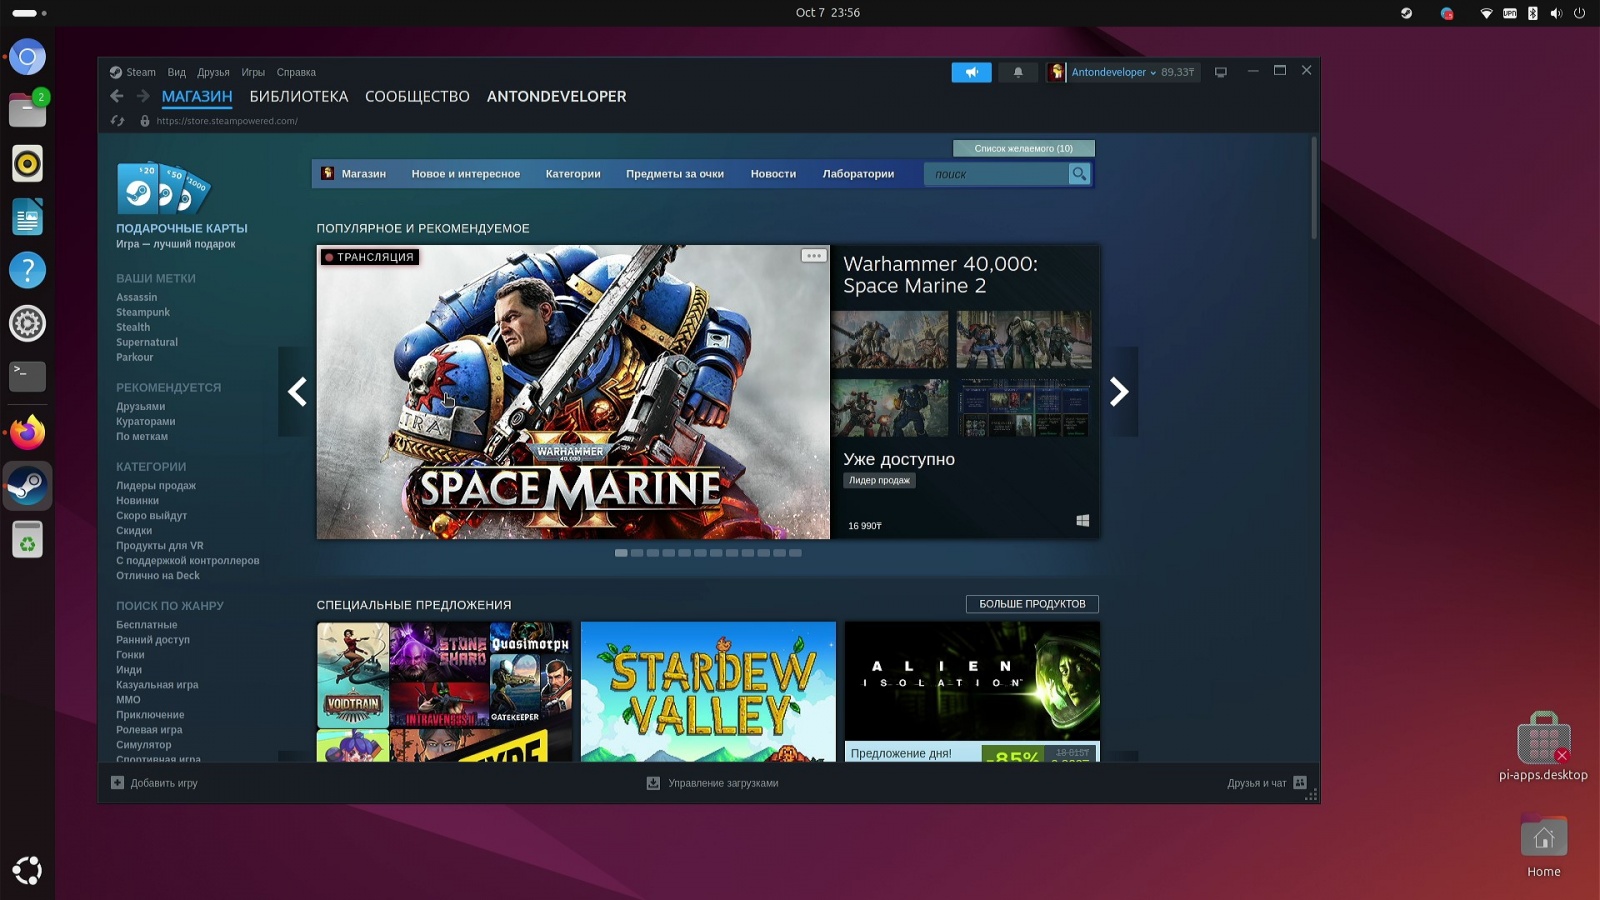Viewport: 1600px width, 900px height.
Task: Open the Steampunk tag link
Action: [x=143, y=312]
